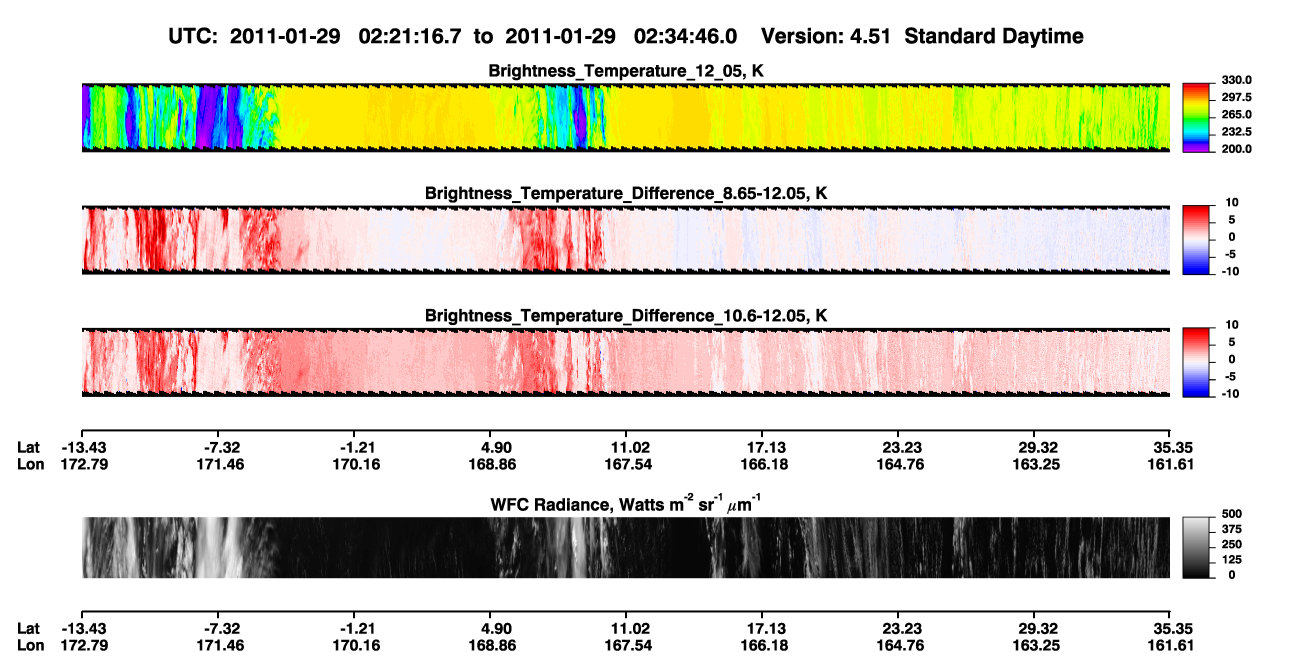Click the UTC time range title text
The width and height of the screenshot is (1300, 667).
(455, 37)
